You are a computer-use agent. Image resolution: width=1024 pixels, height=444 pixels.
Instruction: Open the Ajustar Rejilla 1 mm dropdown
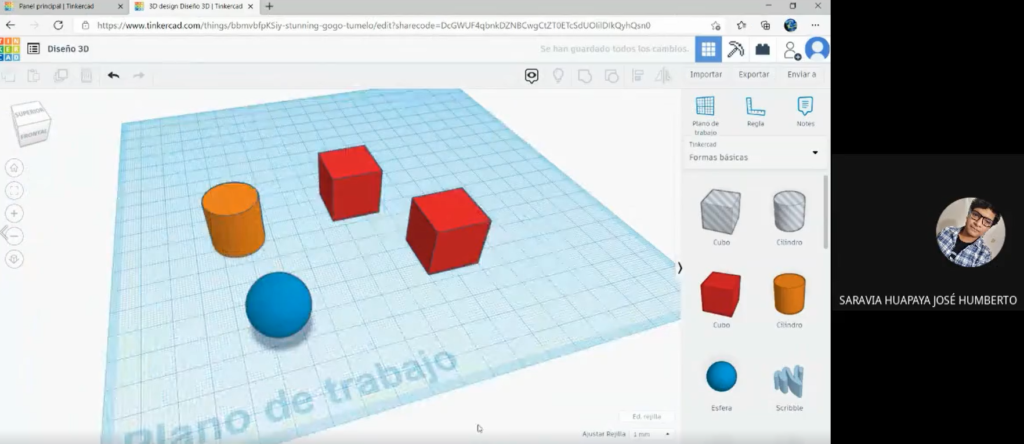(650, 434)
